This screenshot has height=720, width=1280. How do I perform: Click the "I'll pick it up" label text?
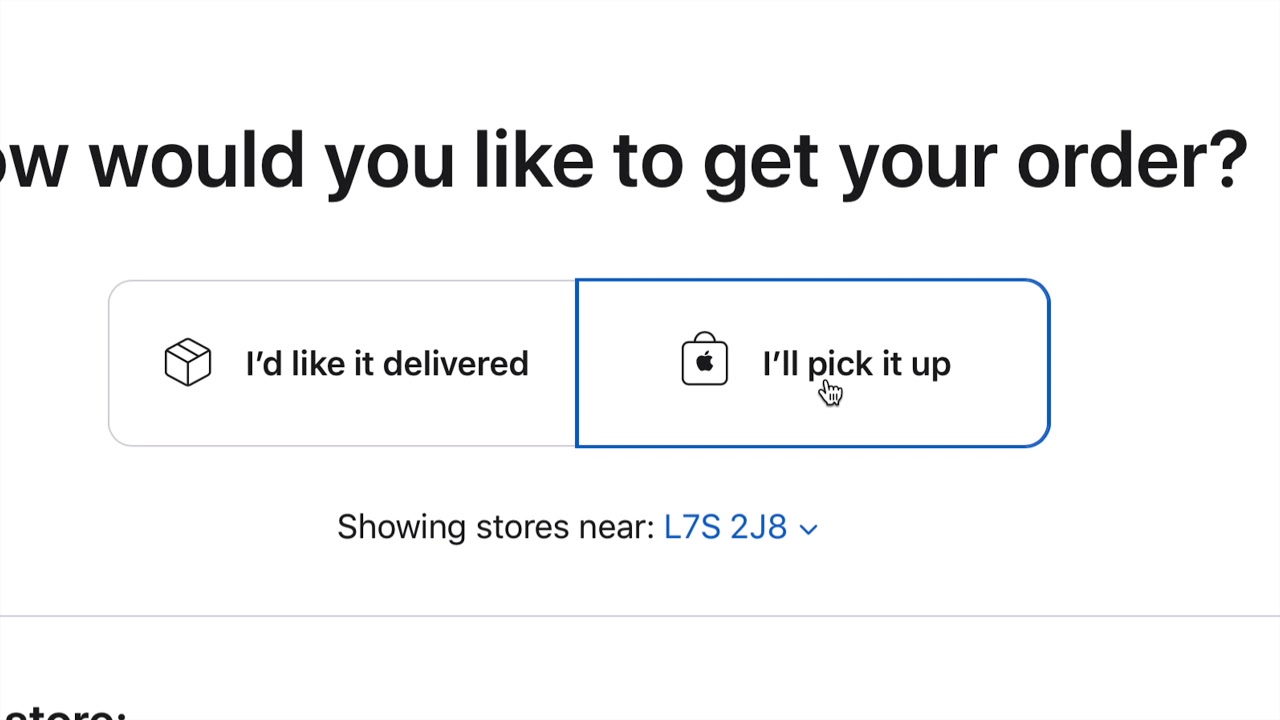coord(857,364)
